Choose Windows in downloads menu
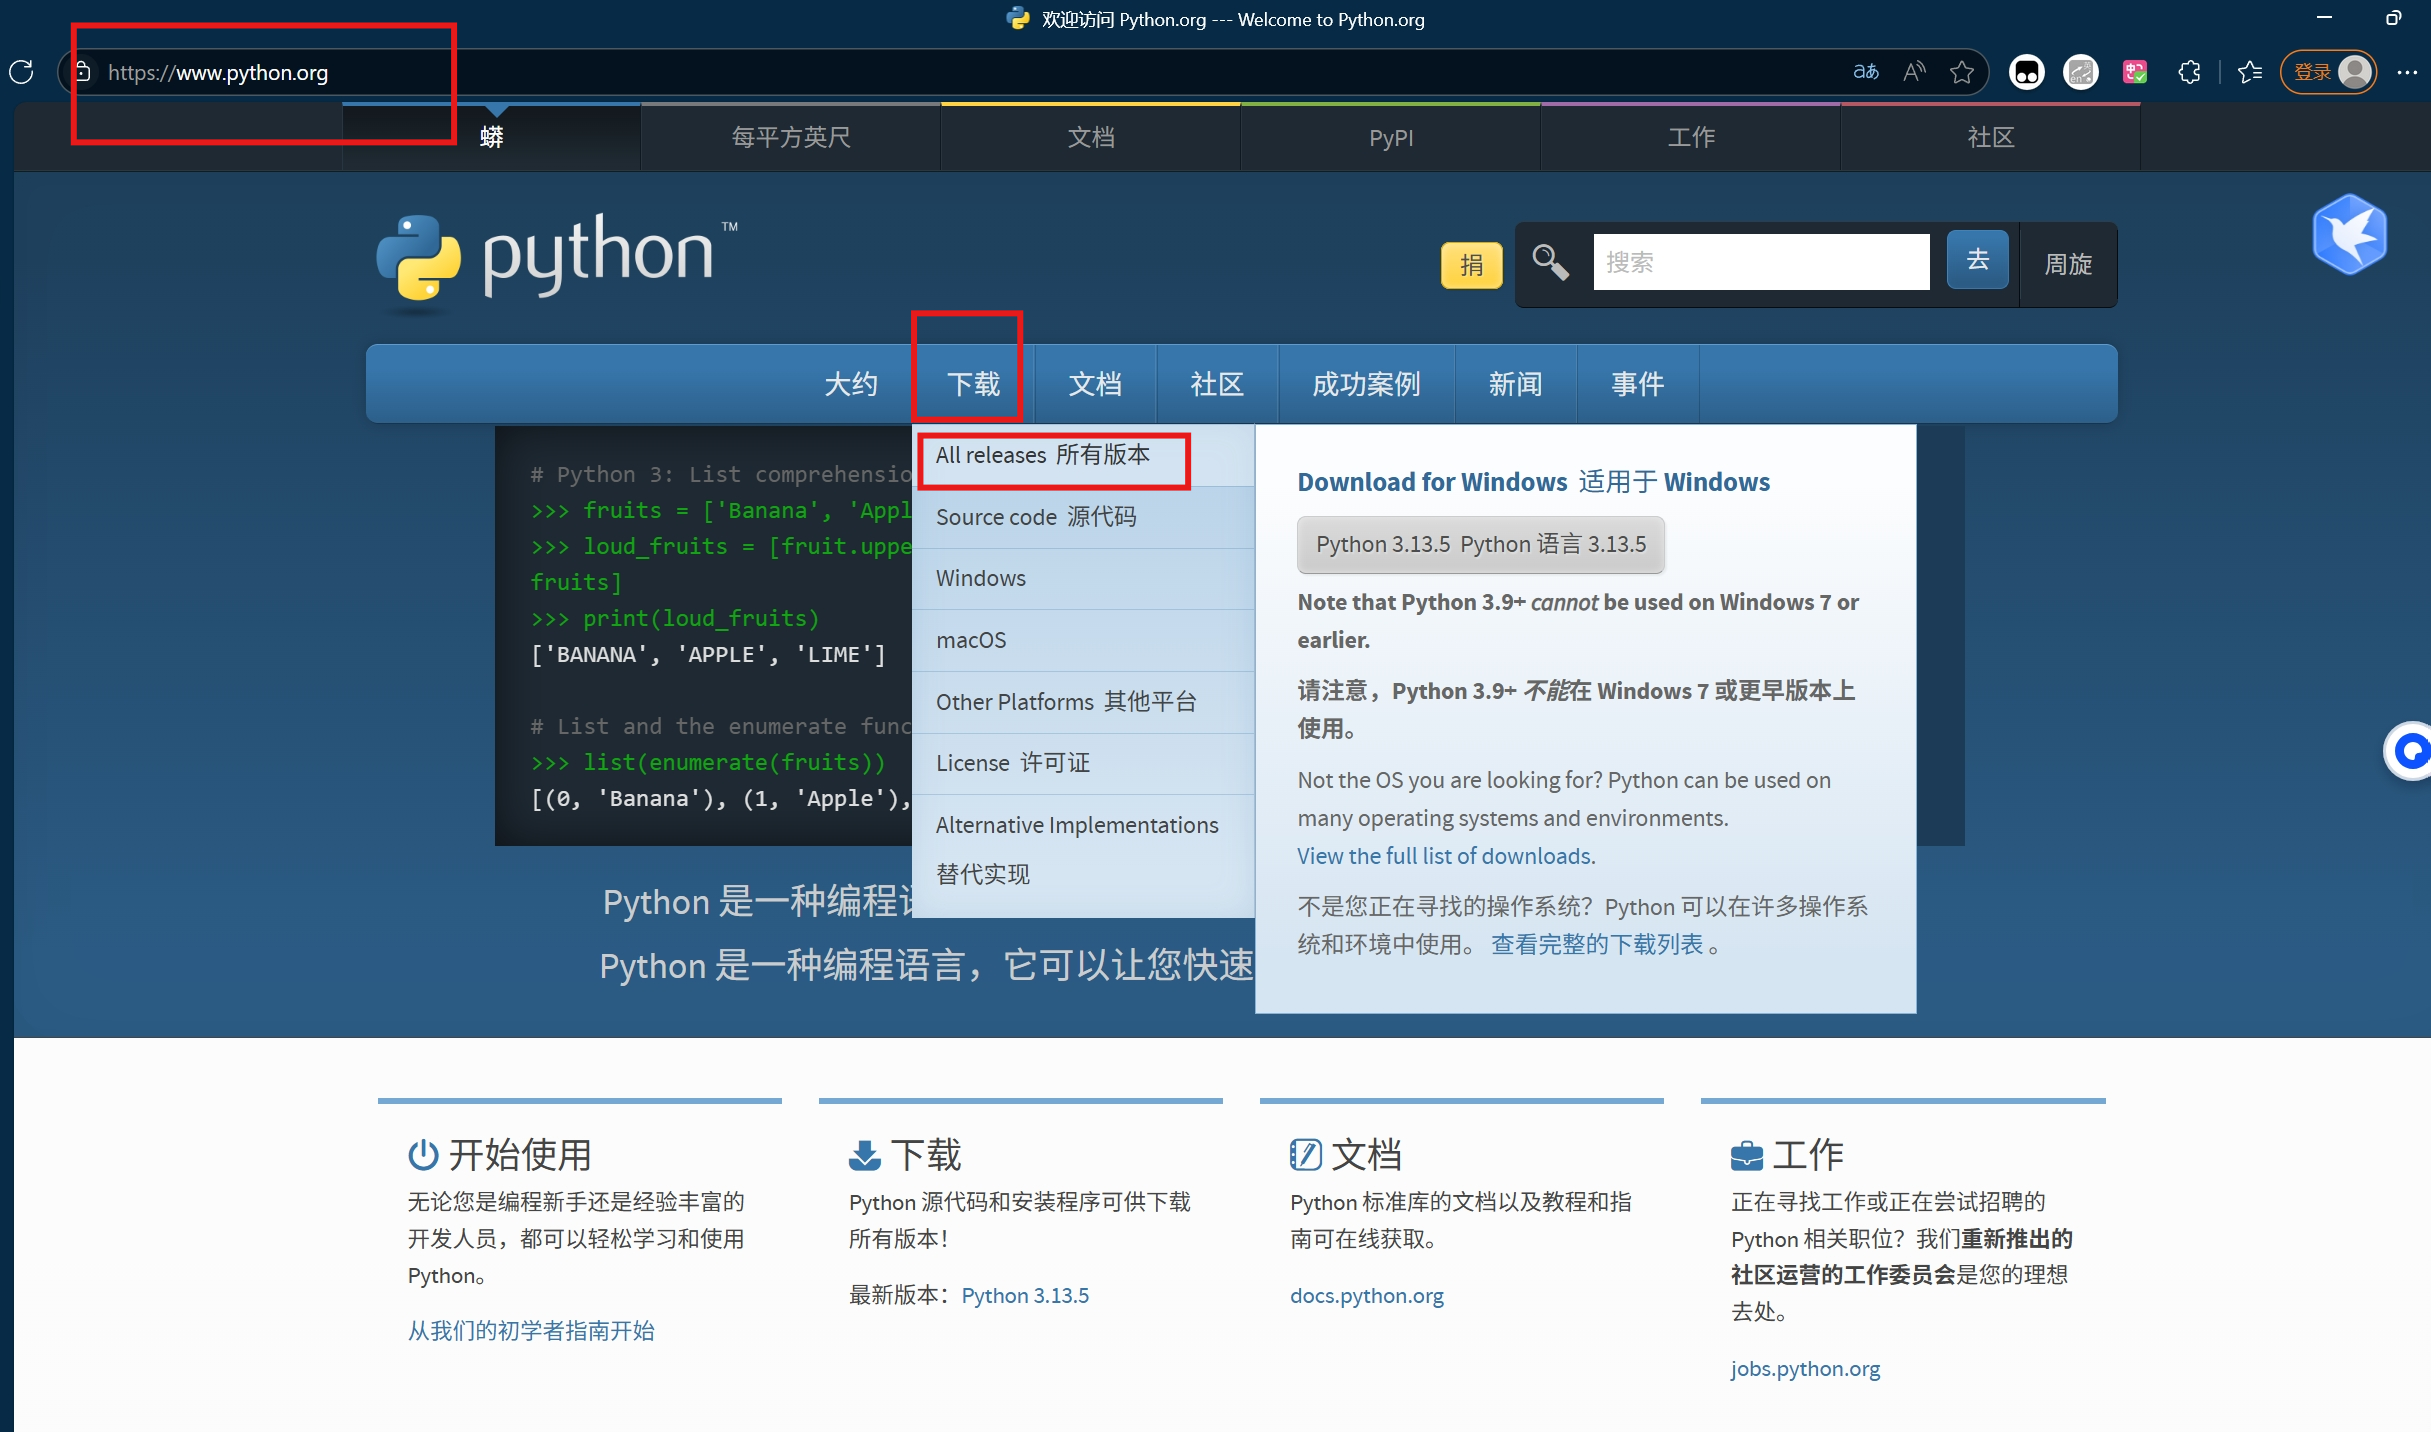 [x=1083, y=579]
